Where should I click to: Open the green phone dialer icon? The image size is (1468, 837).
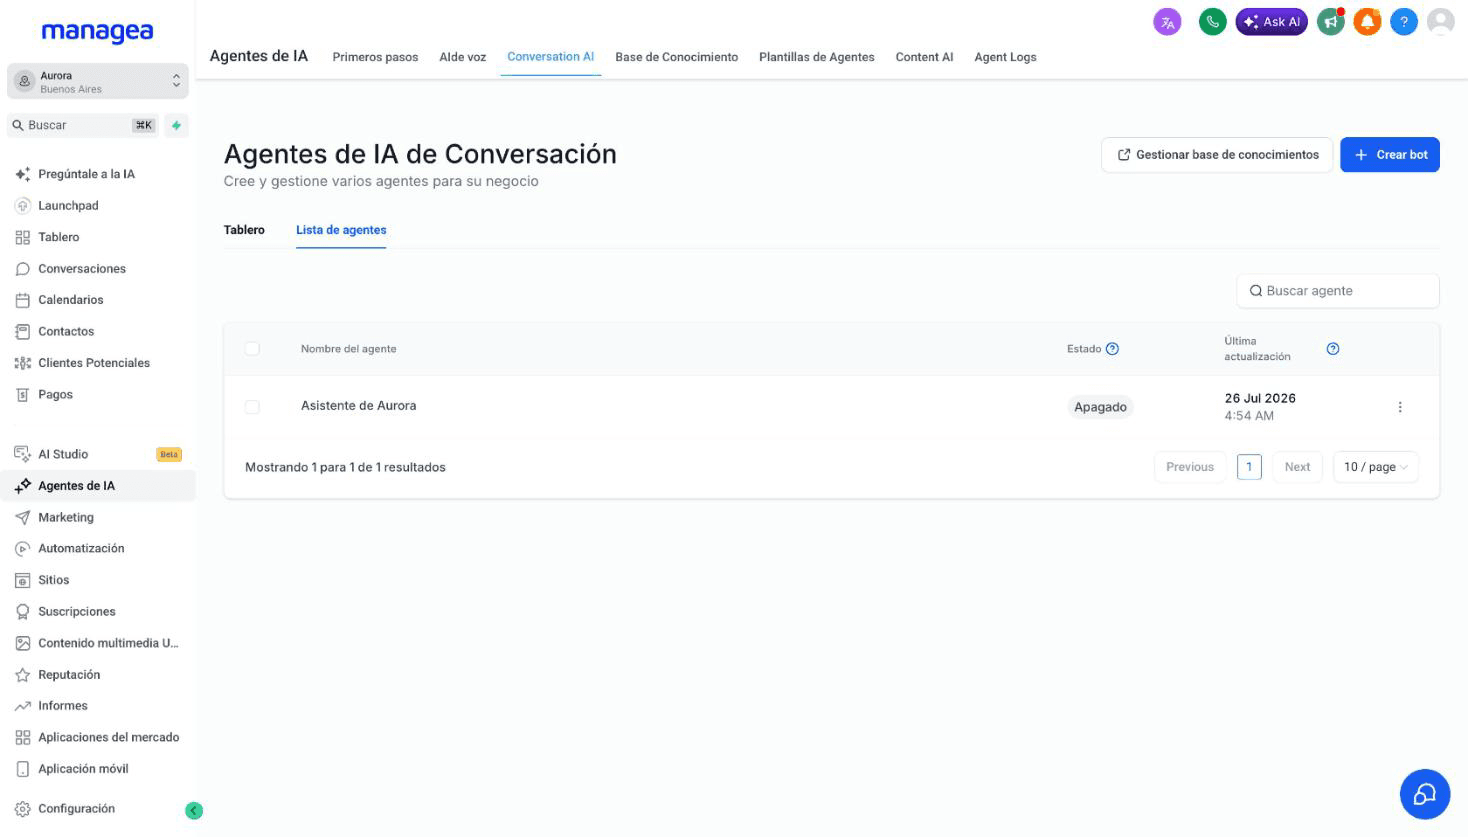(x=1213, y=22)
